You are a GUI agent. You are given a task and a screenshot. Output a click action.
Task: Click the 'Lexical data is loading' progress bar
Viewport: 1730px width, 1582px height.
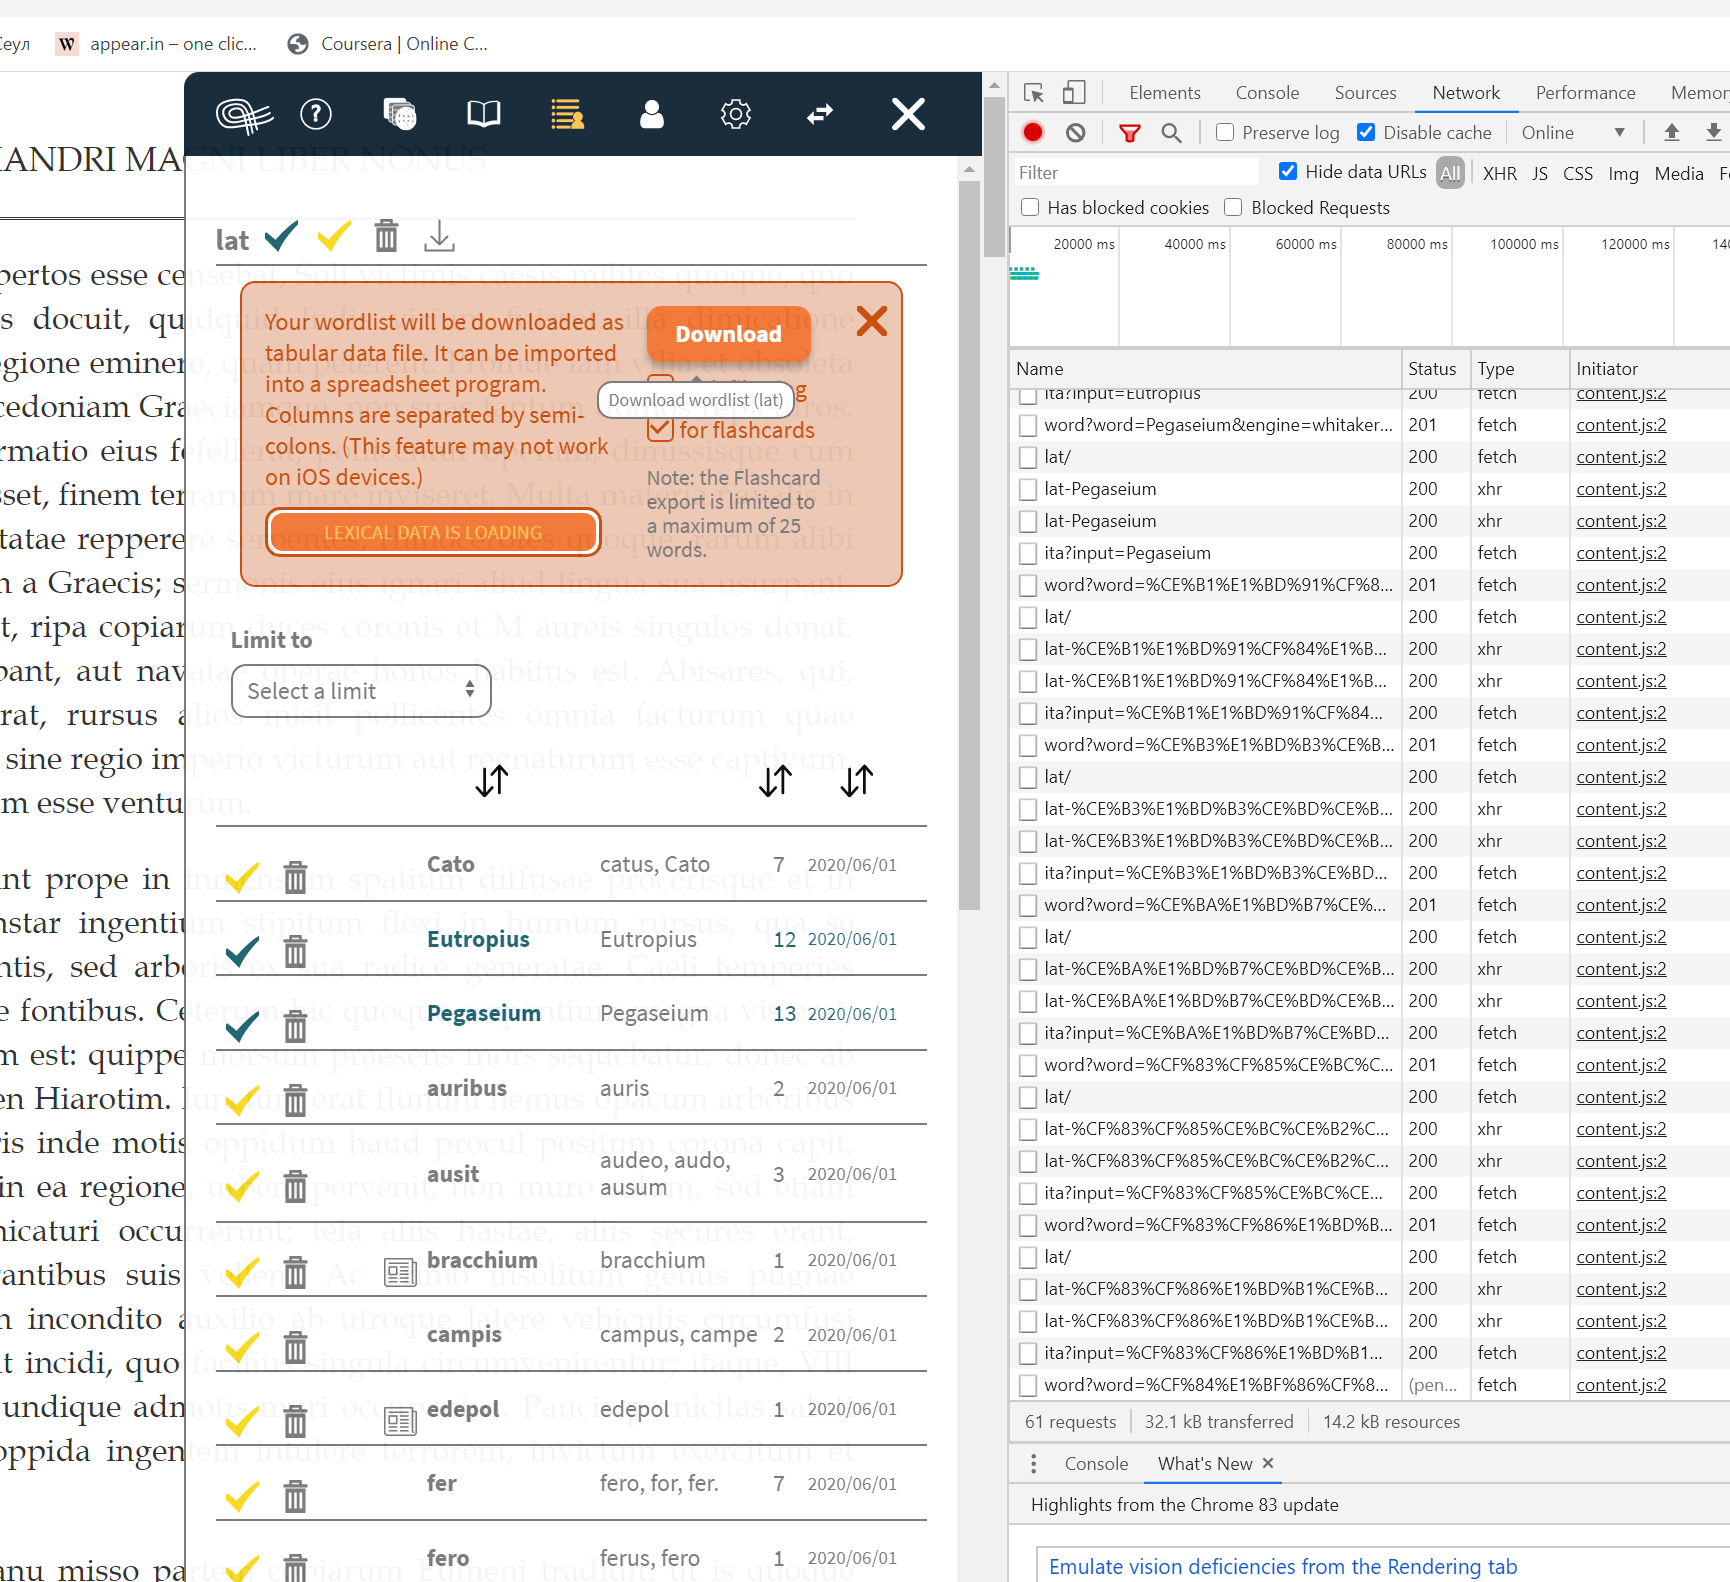[432, 532]
